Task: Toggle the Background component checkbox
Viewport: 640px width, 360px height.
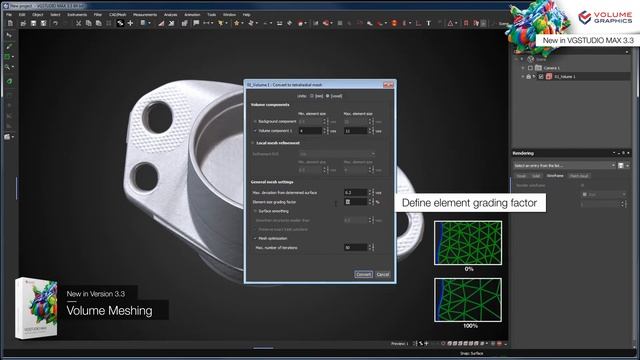Action: [x=256, y=122]
